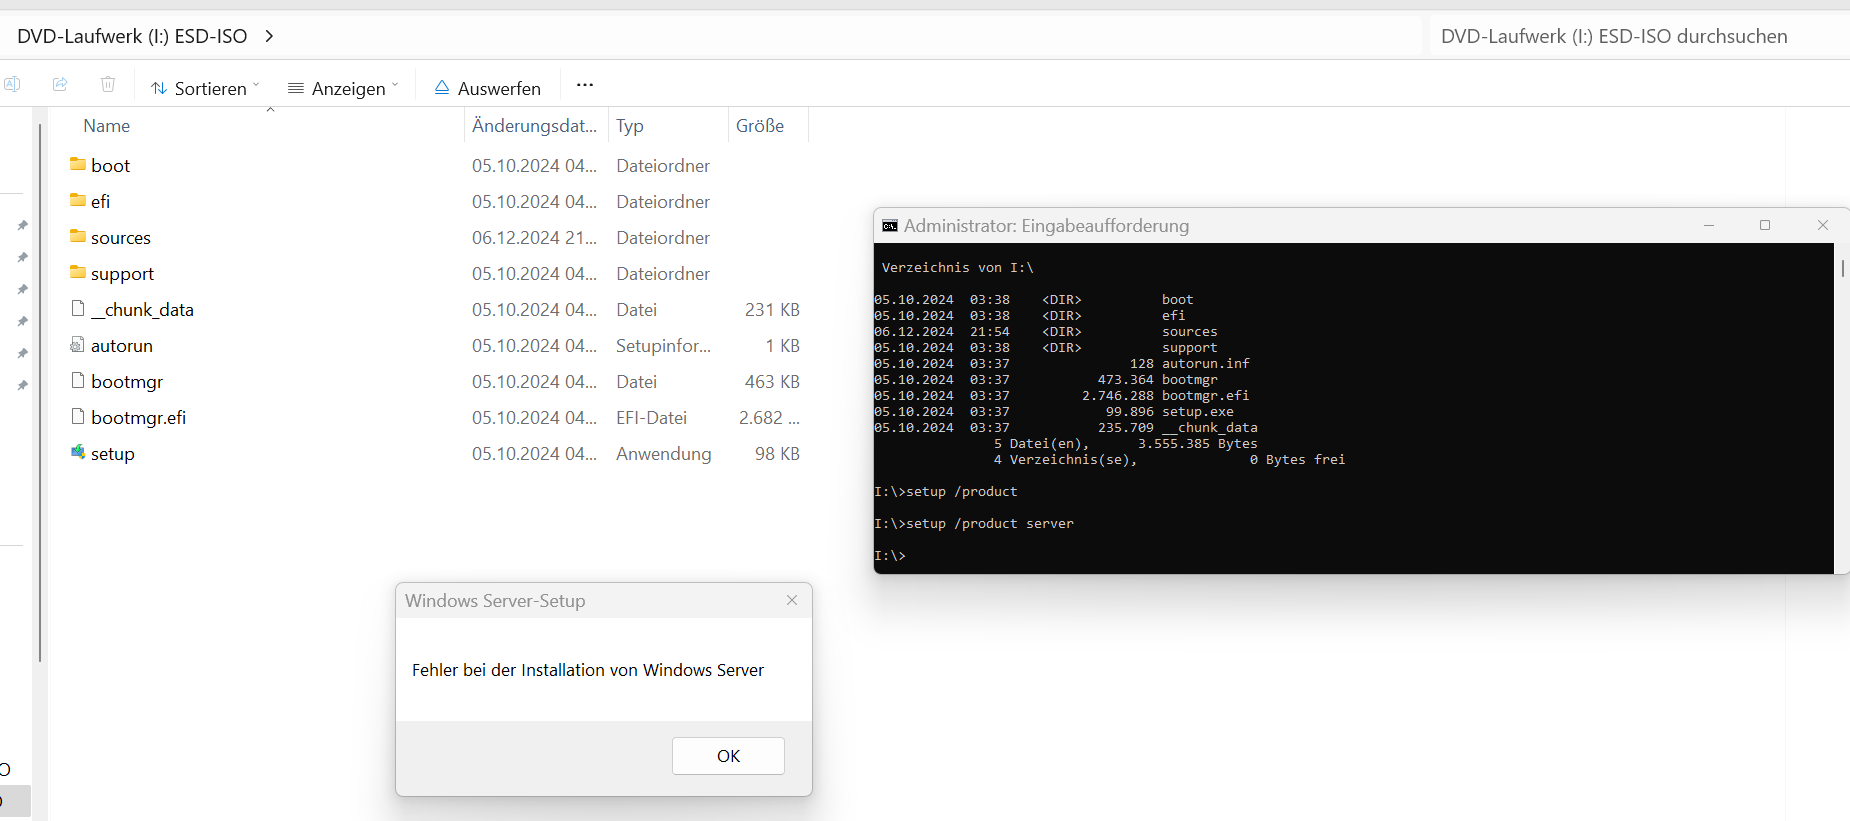Open the Anzeigen dropdown
The image size is (1850, 821).
pyautogui.click(x=343, y=88)
